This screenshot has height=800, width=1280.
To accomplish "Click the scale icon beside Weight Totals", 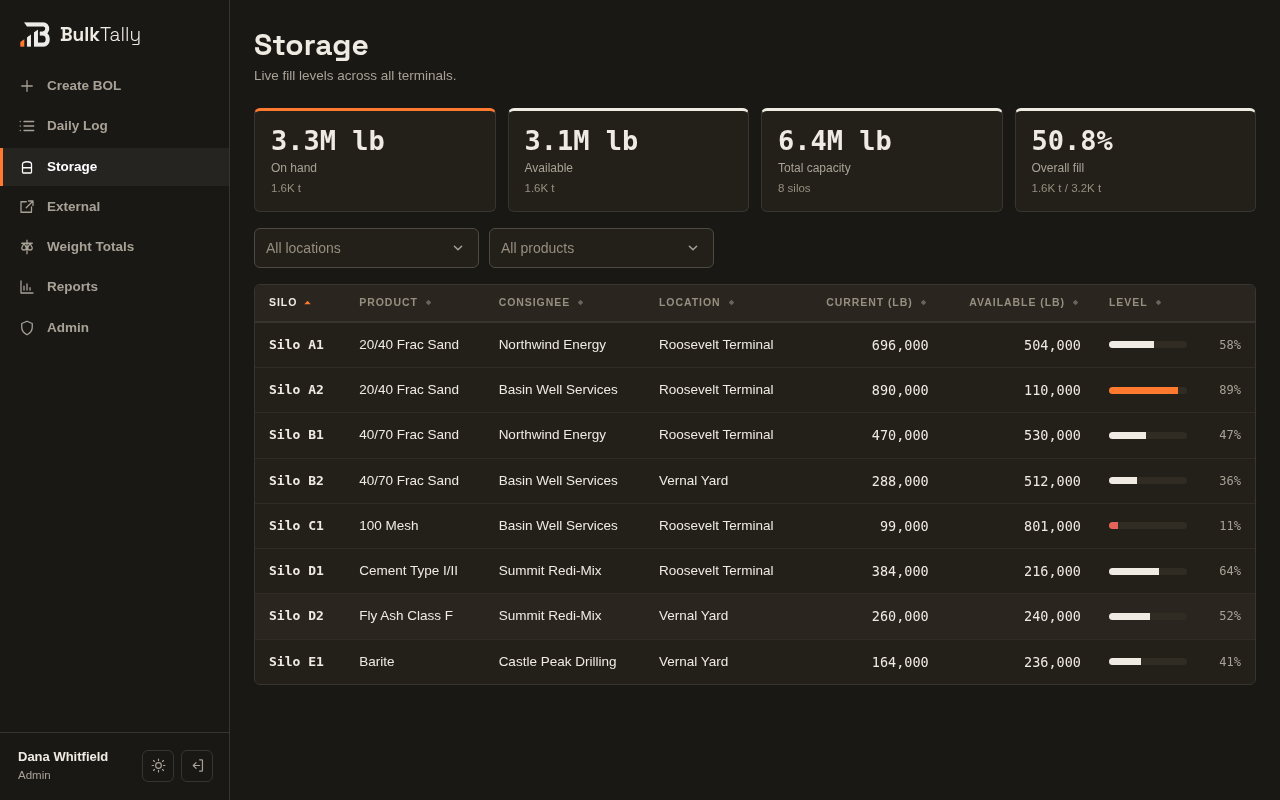I will (x=27, y=247).
